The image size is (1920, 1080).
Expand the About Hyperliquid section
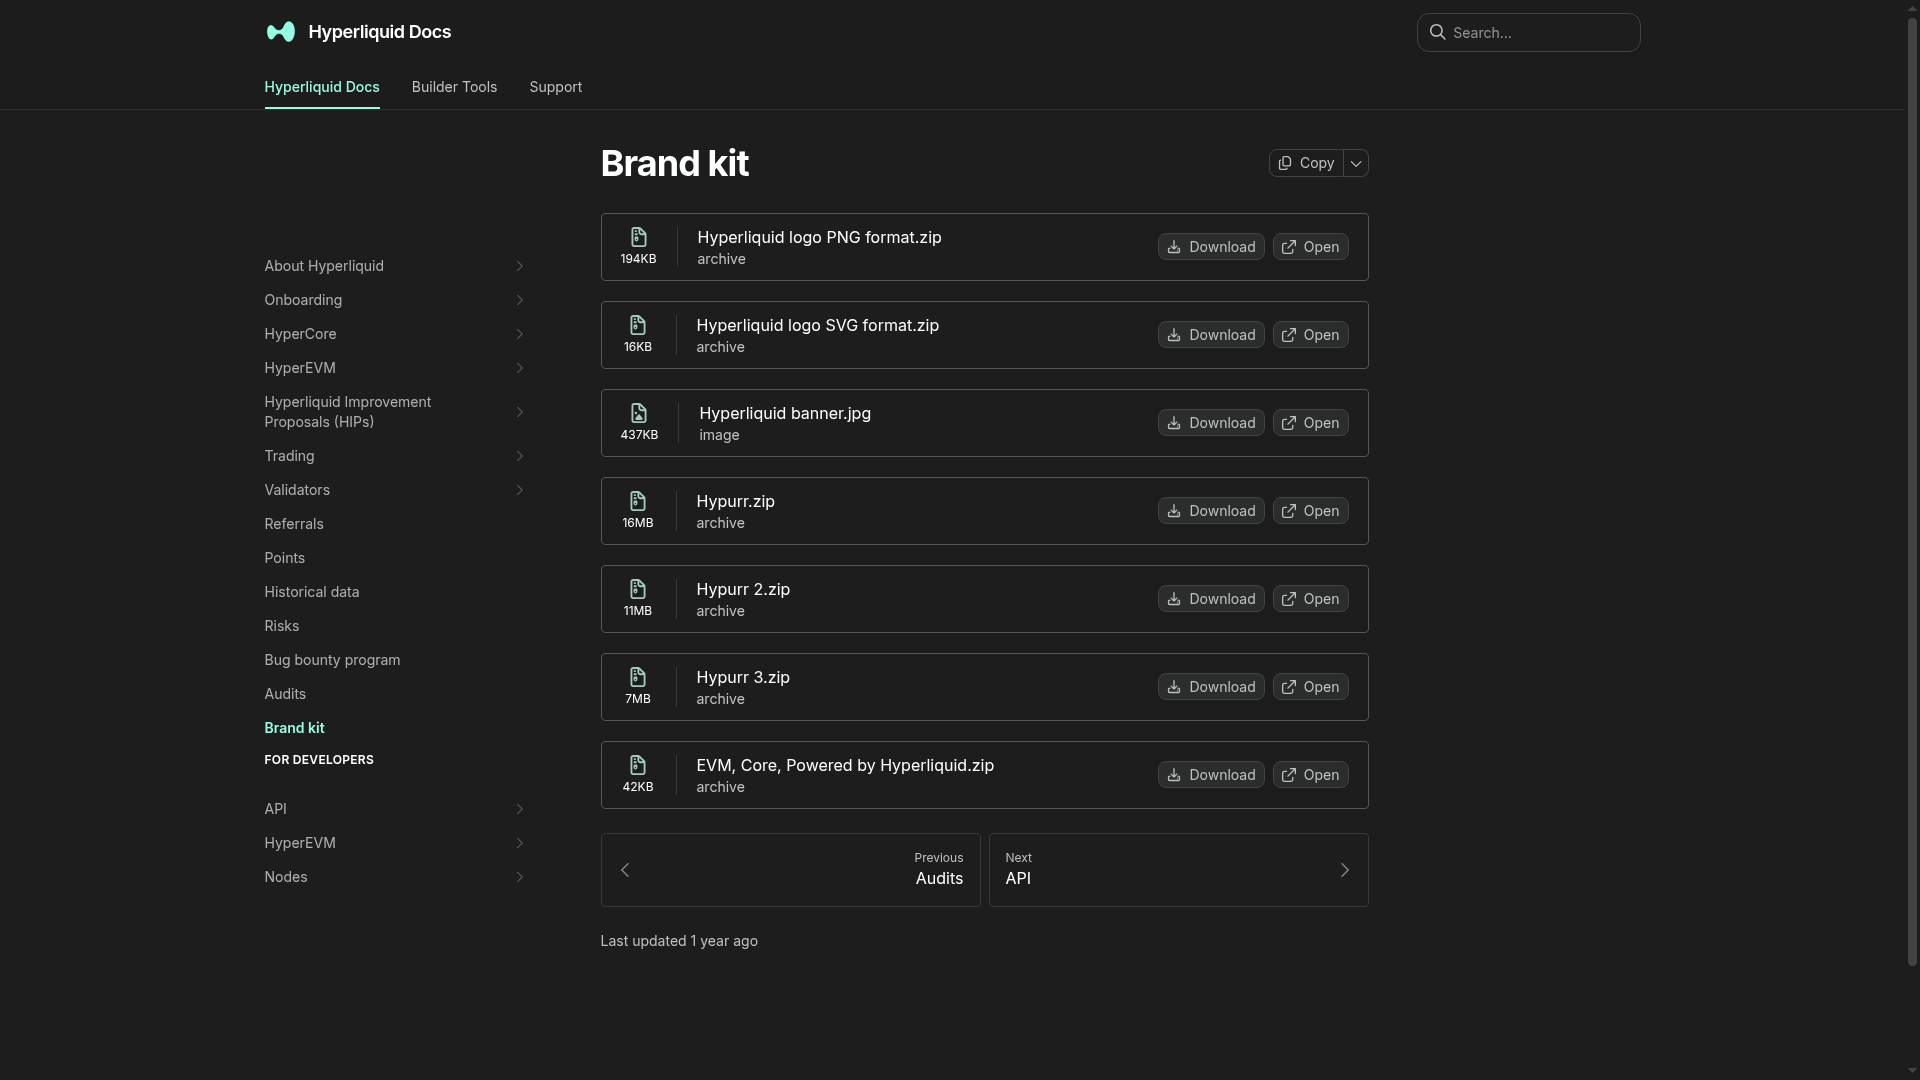click(519, 266)
